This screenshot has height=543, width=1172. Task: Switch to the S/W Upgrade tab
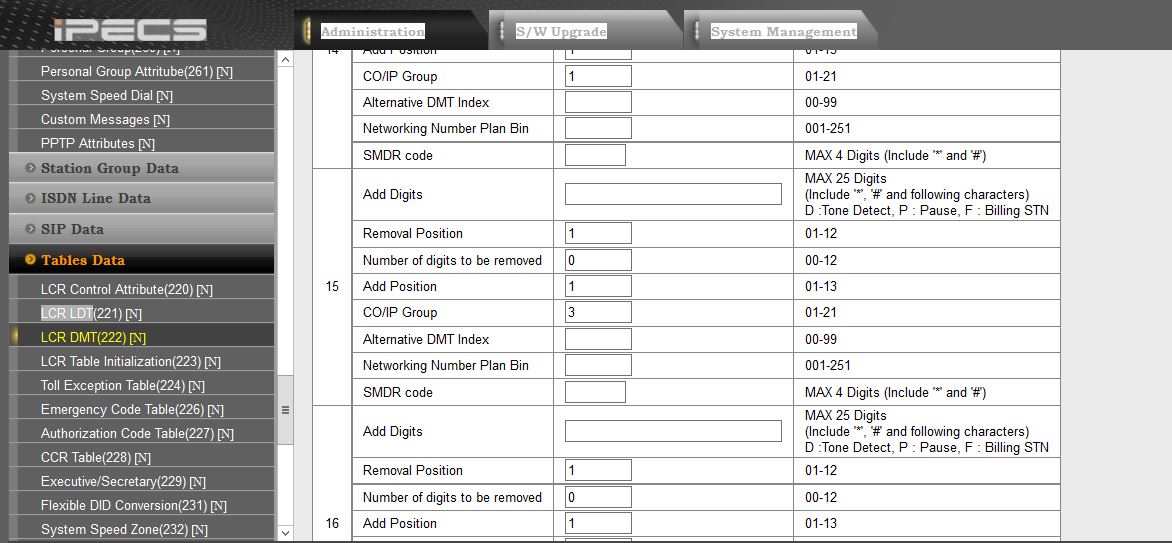tap(561, 31)
